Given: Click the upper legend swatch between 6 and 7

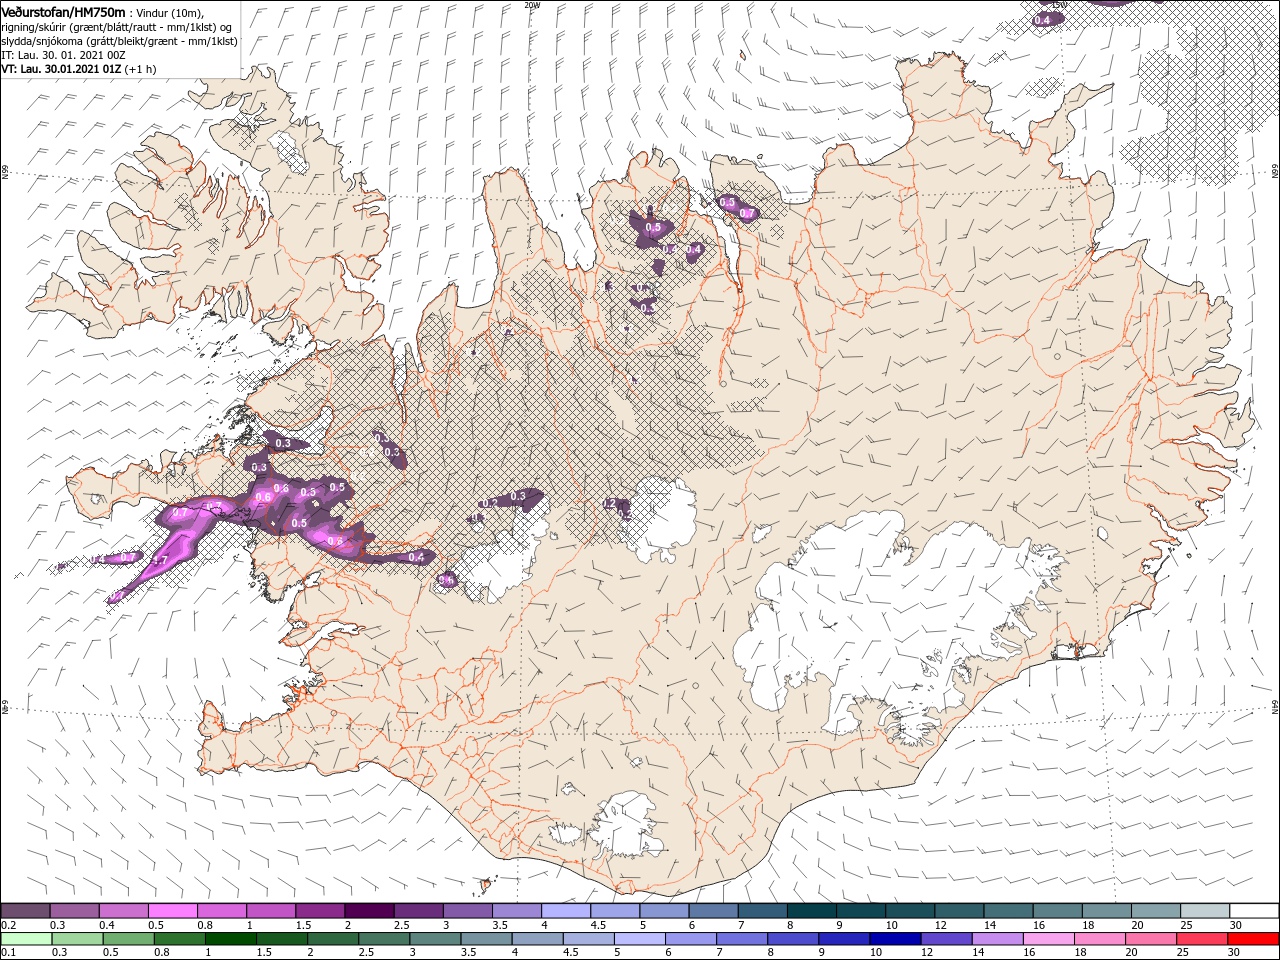Looking at the screenshot, I should [x=712, y=911].
